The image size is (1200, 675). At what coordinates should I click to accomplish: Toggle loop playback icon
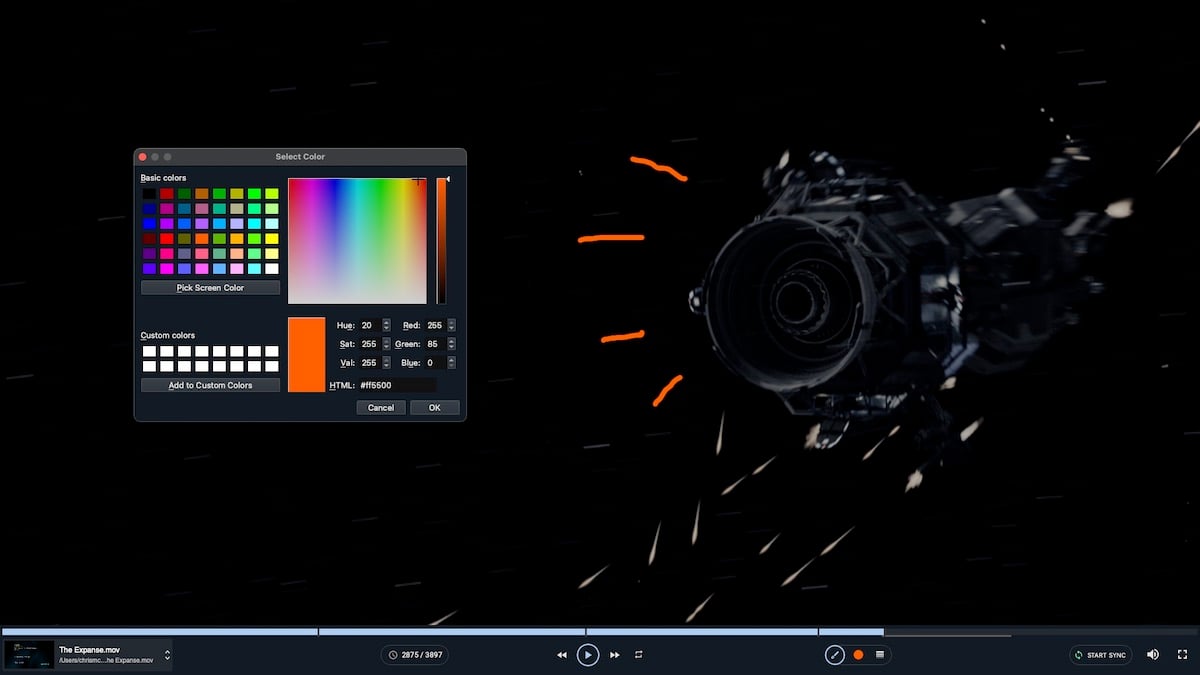pyautogui.click(x=638, y=655)
